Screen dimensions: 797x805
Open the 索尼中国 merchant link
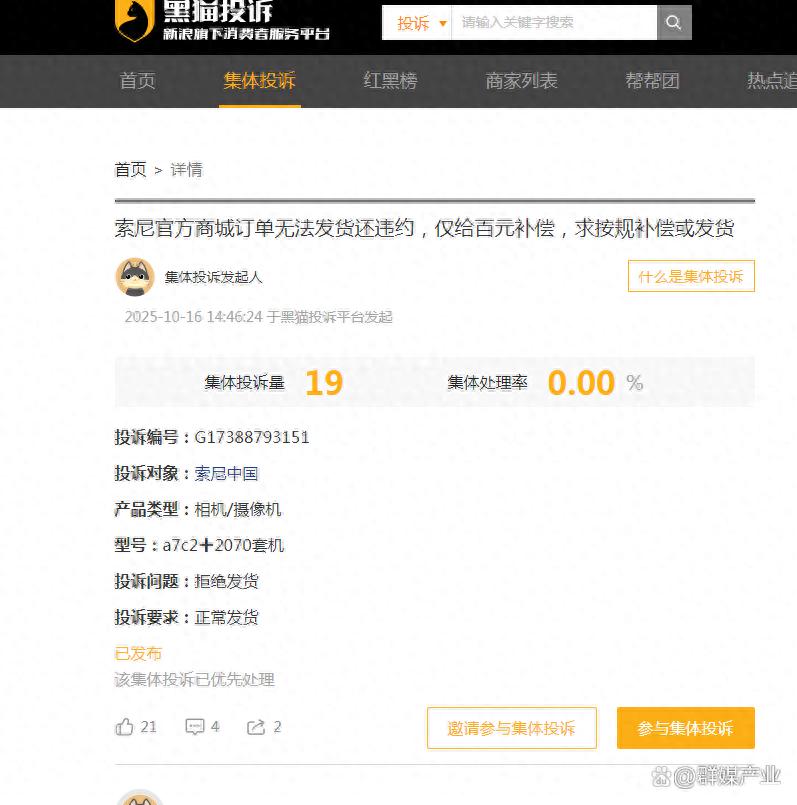pyautogui.click(x=226, y=473)
